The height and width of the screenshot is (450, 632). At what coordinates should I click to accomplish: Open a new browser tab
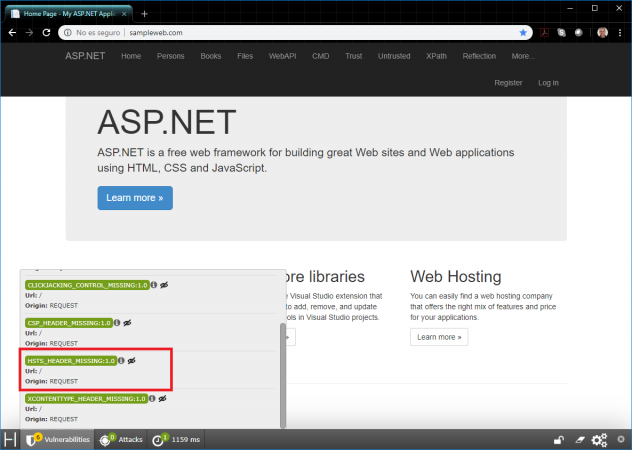[x=144, y=14]
